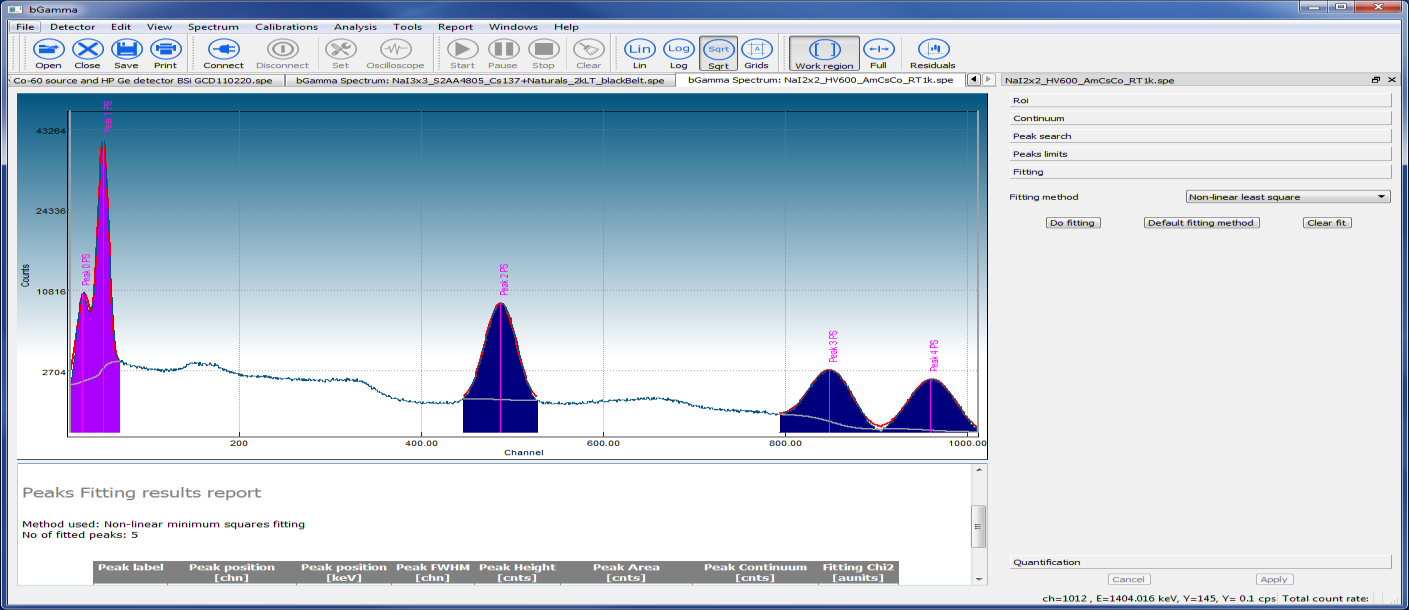This screenshot has width=1409, height=610.
Task: Open the Spectrum menu
Action: (x=213, y=27)
